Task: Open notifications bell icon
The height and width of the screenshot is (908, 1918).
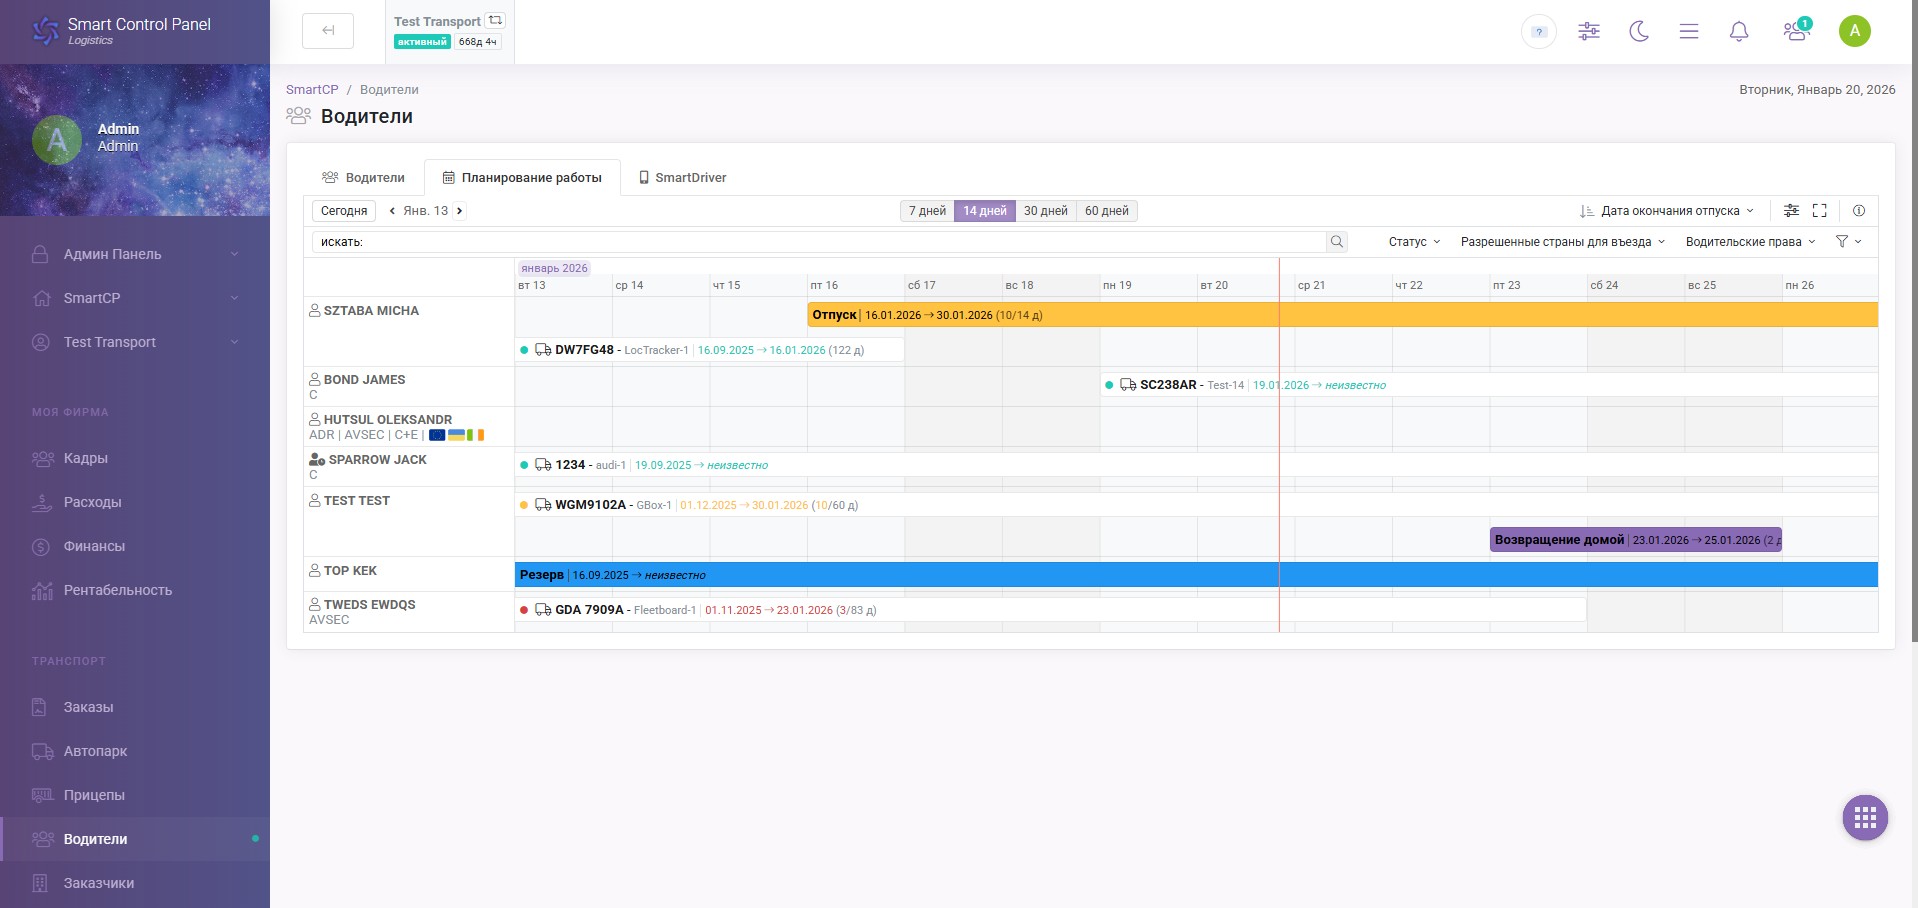Action: pyautogui.click(x=1739, y=31)
